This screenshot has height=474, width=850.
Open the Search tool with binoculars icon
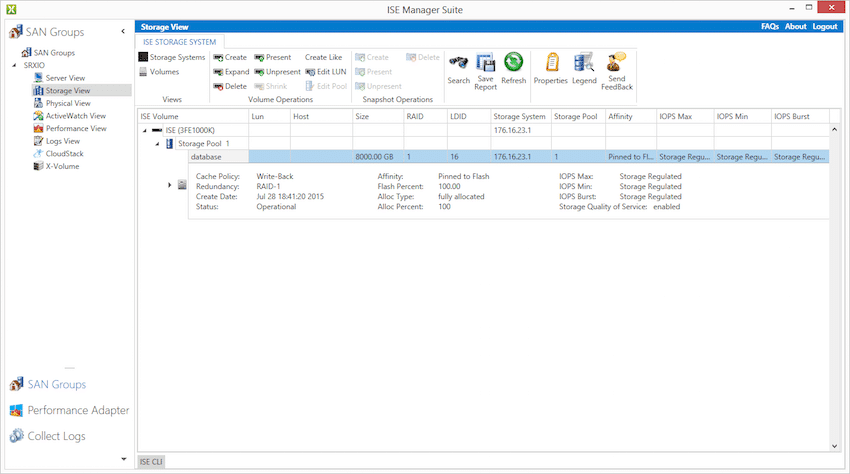(459, 69)
